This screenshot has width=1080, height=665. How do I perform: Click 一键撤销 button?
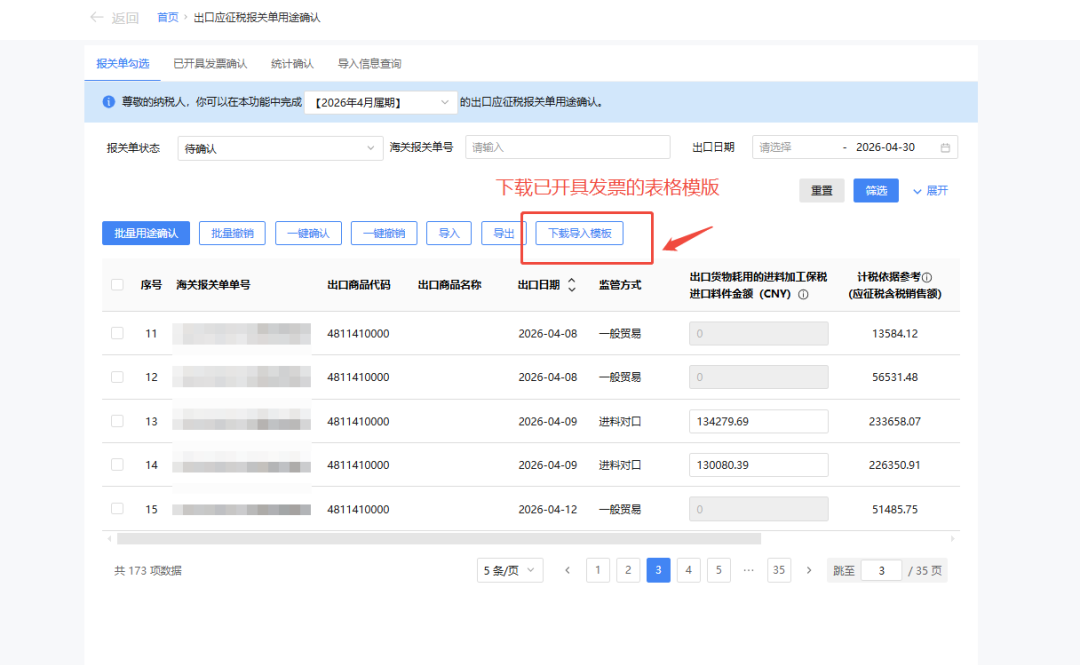click(384, 233)
